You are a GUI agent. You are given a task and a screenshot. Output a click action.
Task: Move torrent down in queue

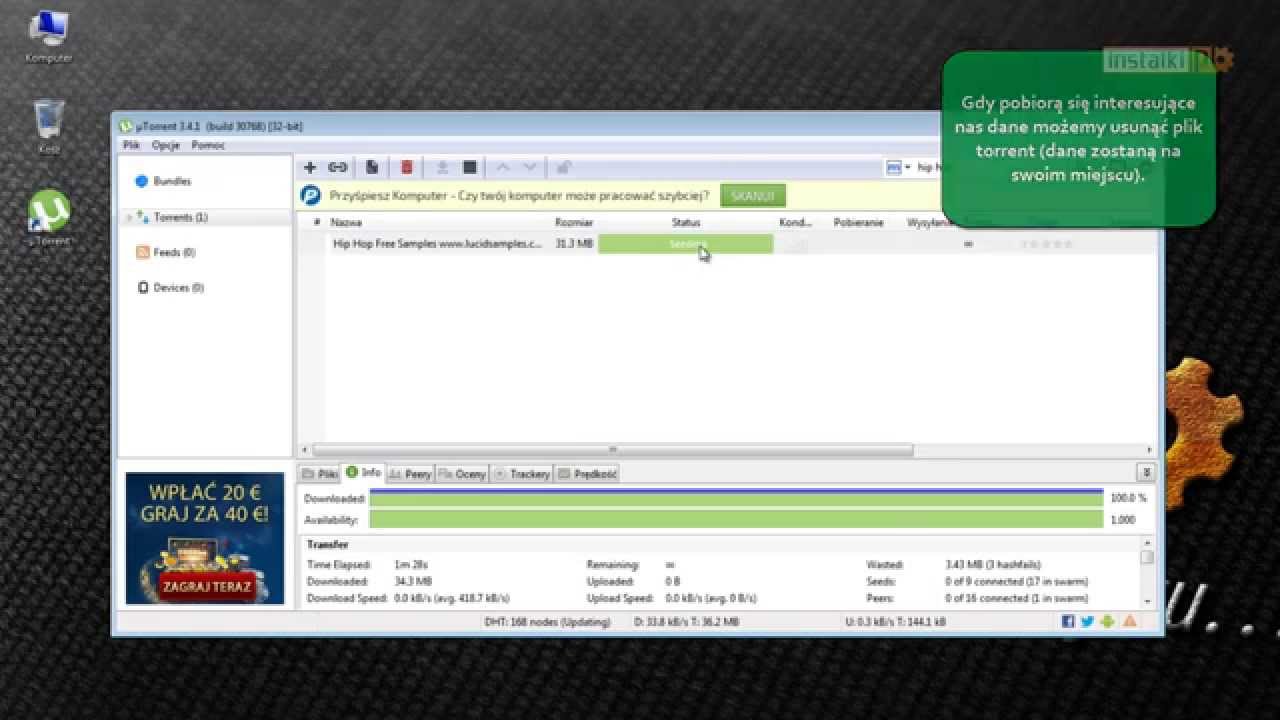[530, 167]
